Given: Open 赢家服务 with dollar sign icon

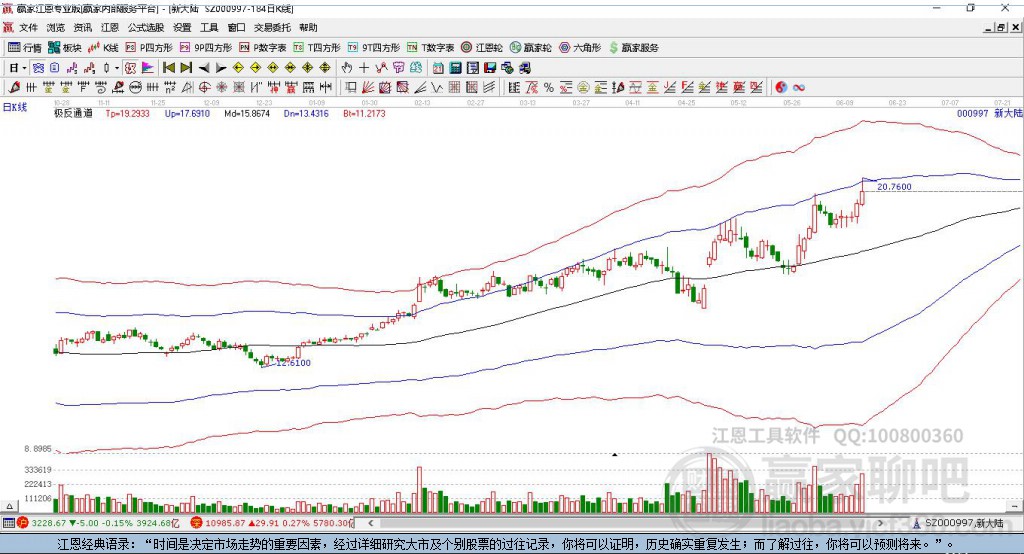Looking at the screenshot, I should pyautogui.click(x=634, y=48).
